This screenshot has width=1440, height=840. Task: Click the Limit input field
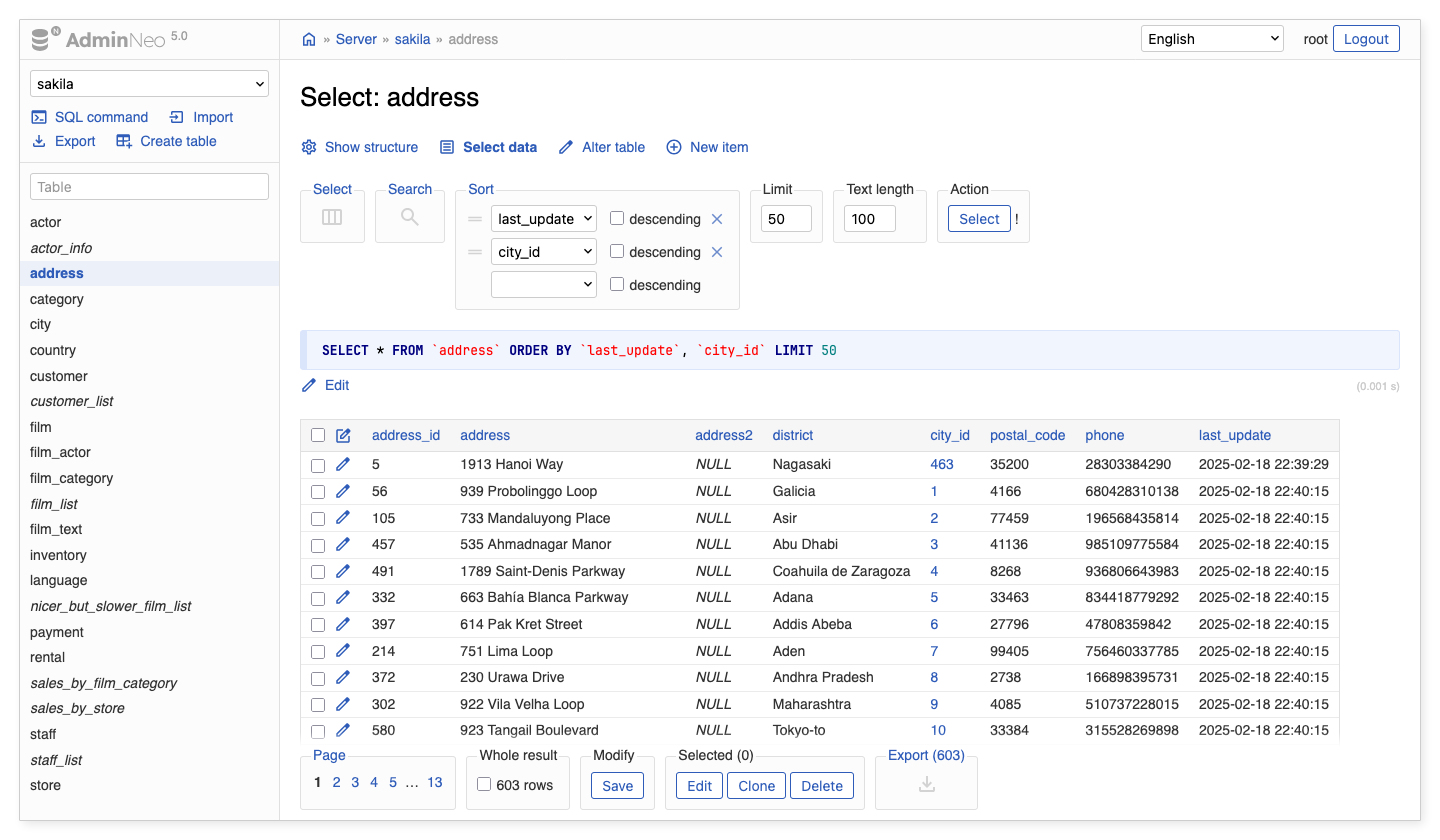785,219
